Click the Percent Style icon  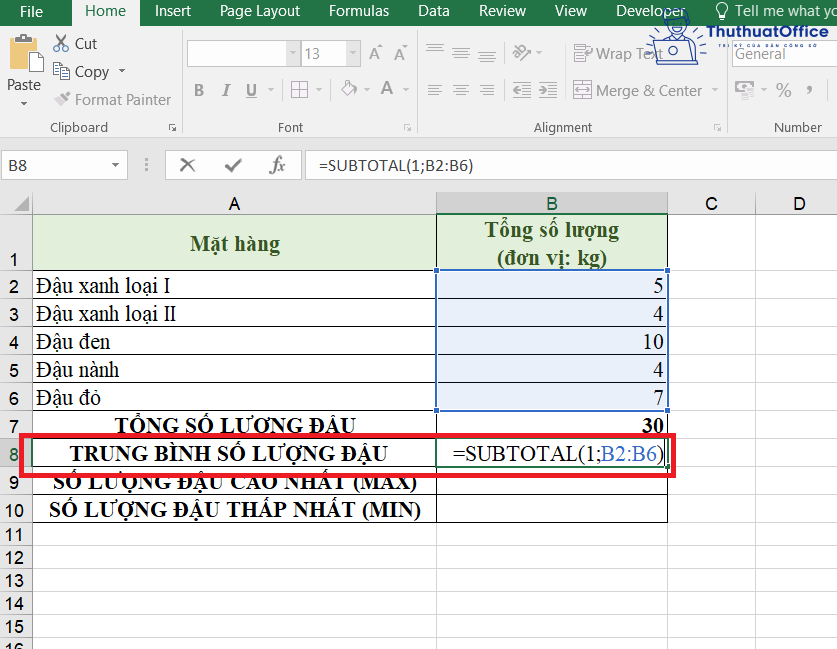[x=783, y=90]
